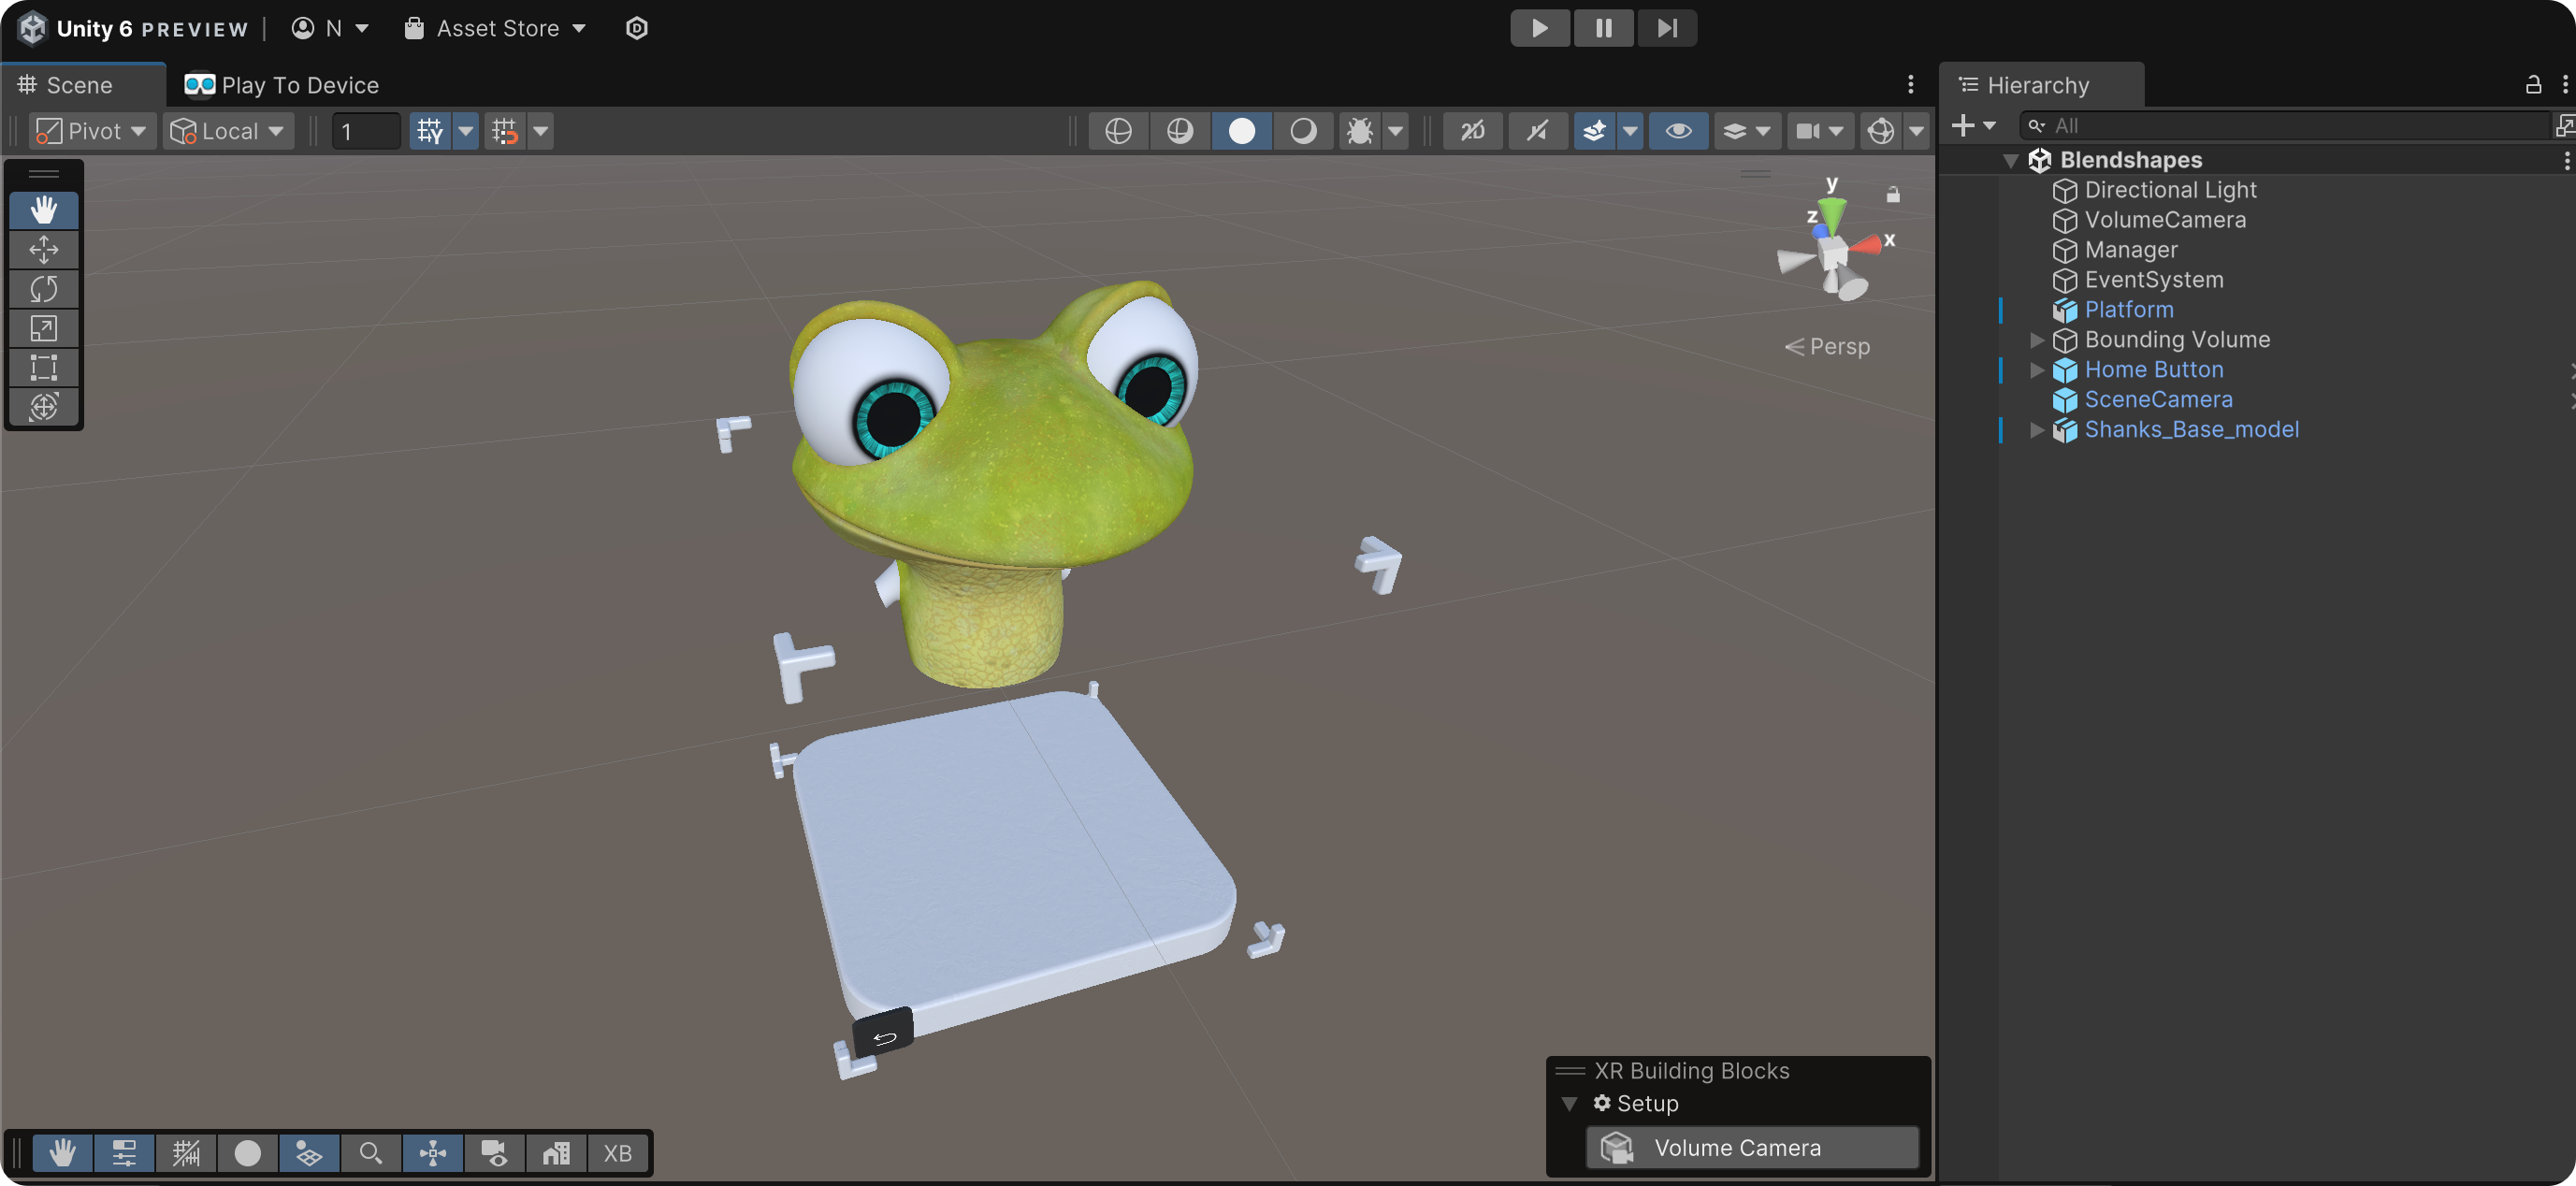This screenshot has width=2576, height=1186.
Task: Toggle scene visibility eye icon
Action: coord(1678,131)
